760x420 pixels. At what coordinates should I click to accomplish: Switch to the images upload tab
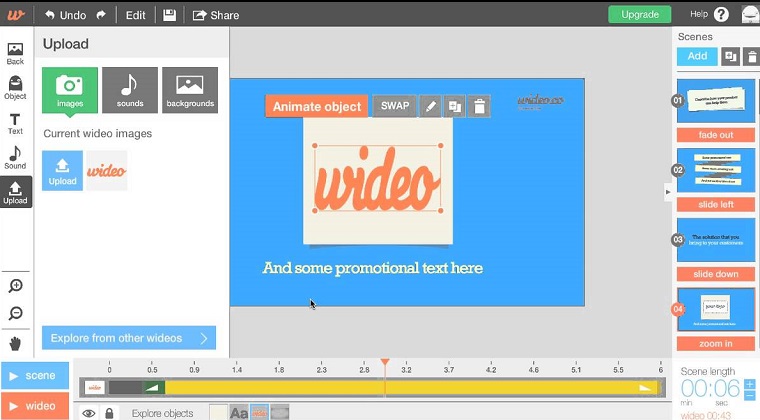pyautogui.click(x=70, y=90)
